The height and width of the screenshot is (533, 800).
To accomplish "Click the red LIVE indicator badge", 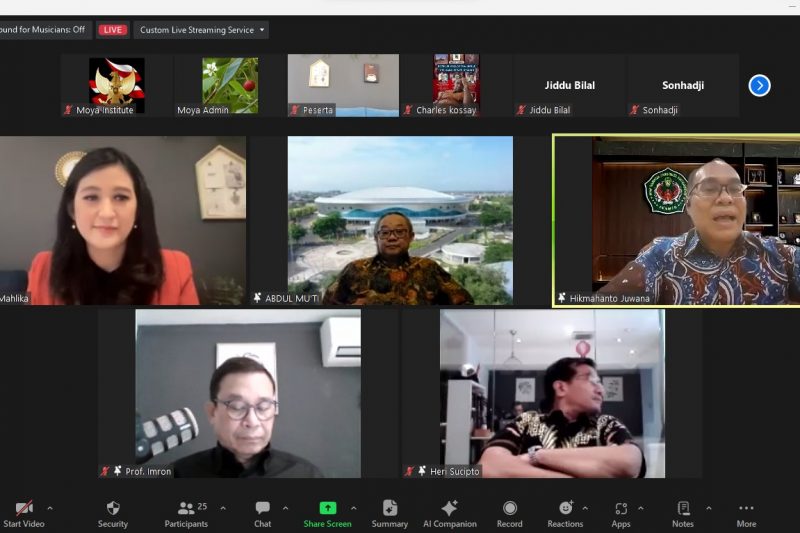I will (113, 30).
